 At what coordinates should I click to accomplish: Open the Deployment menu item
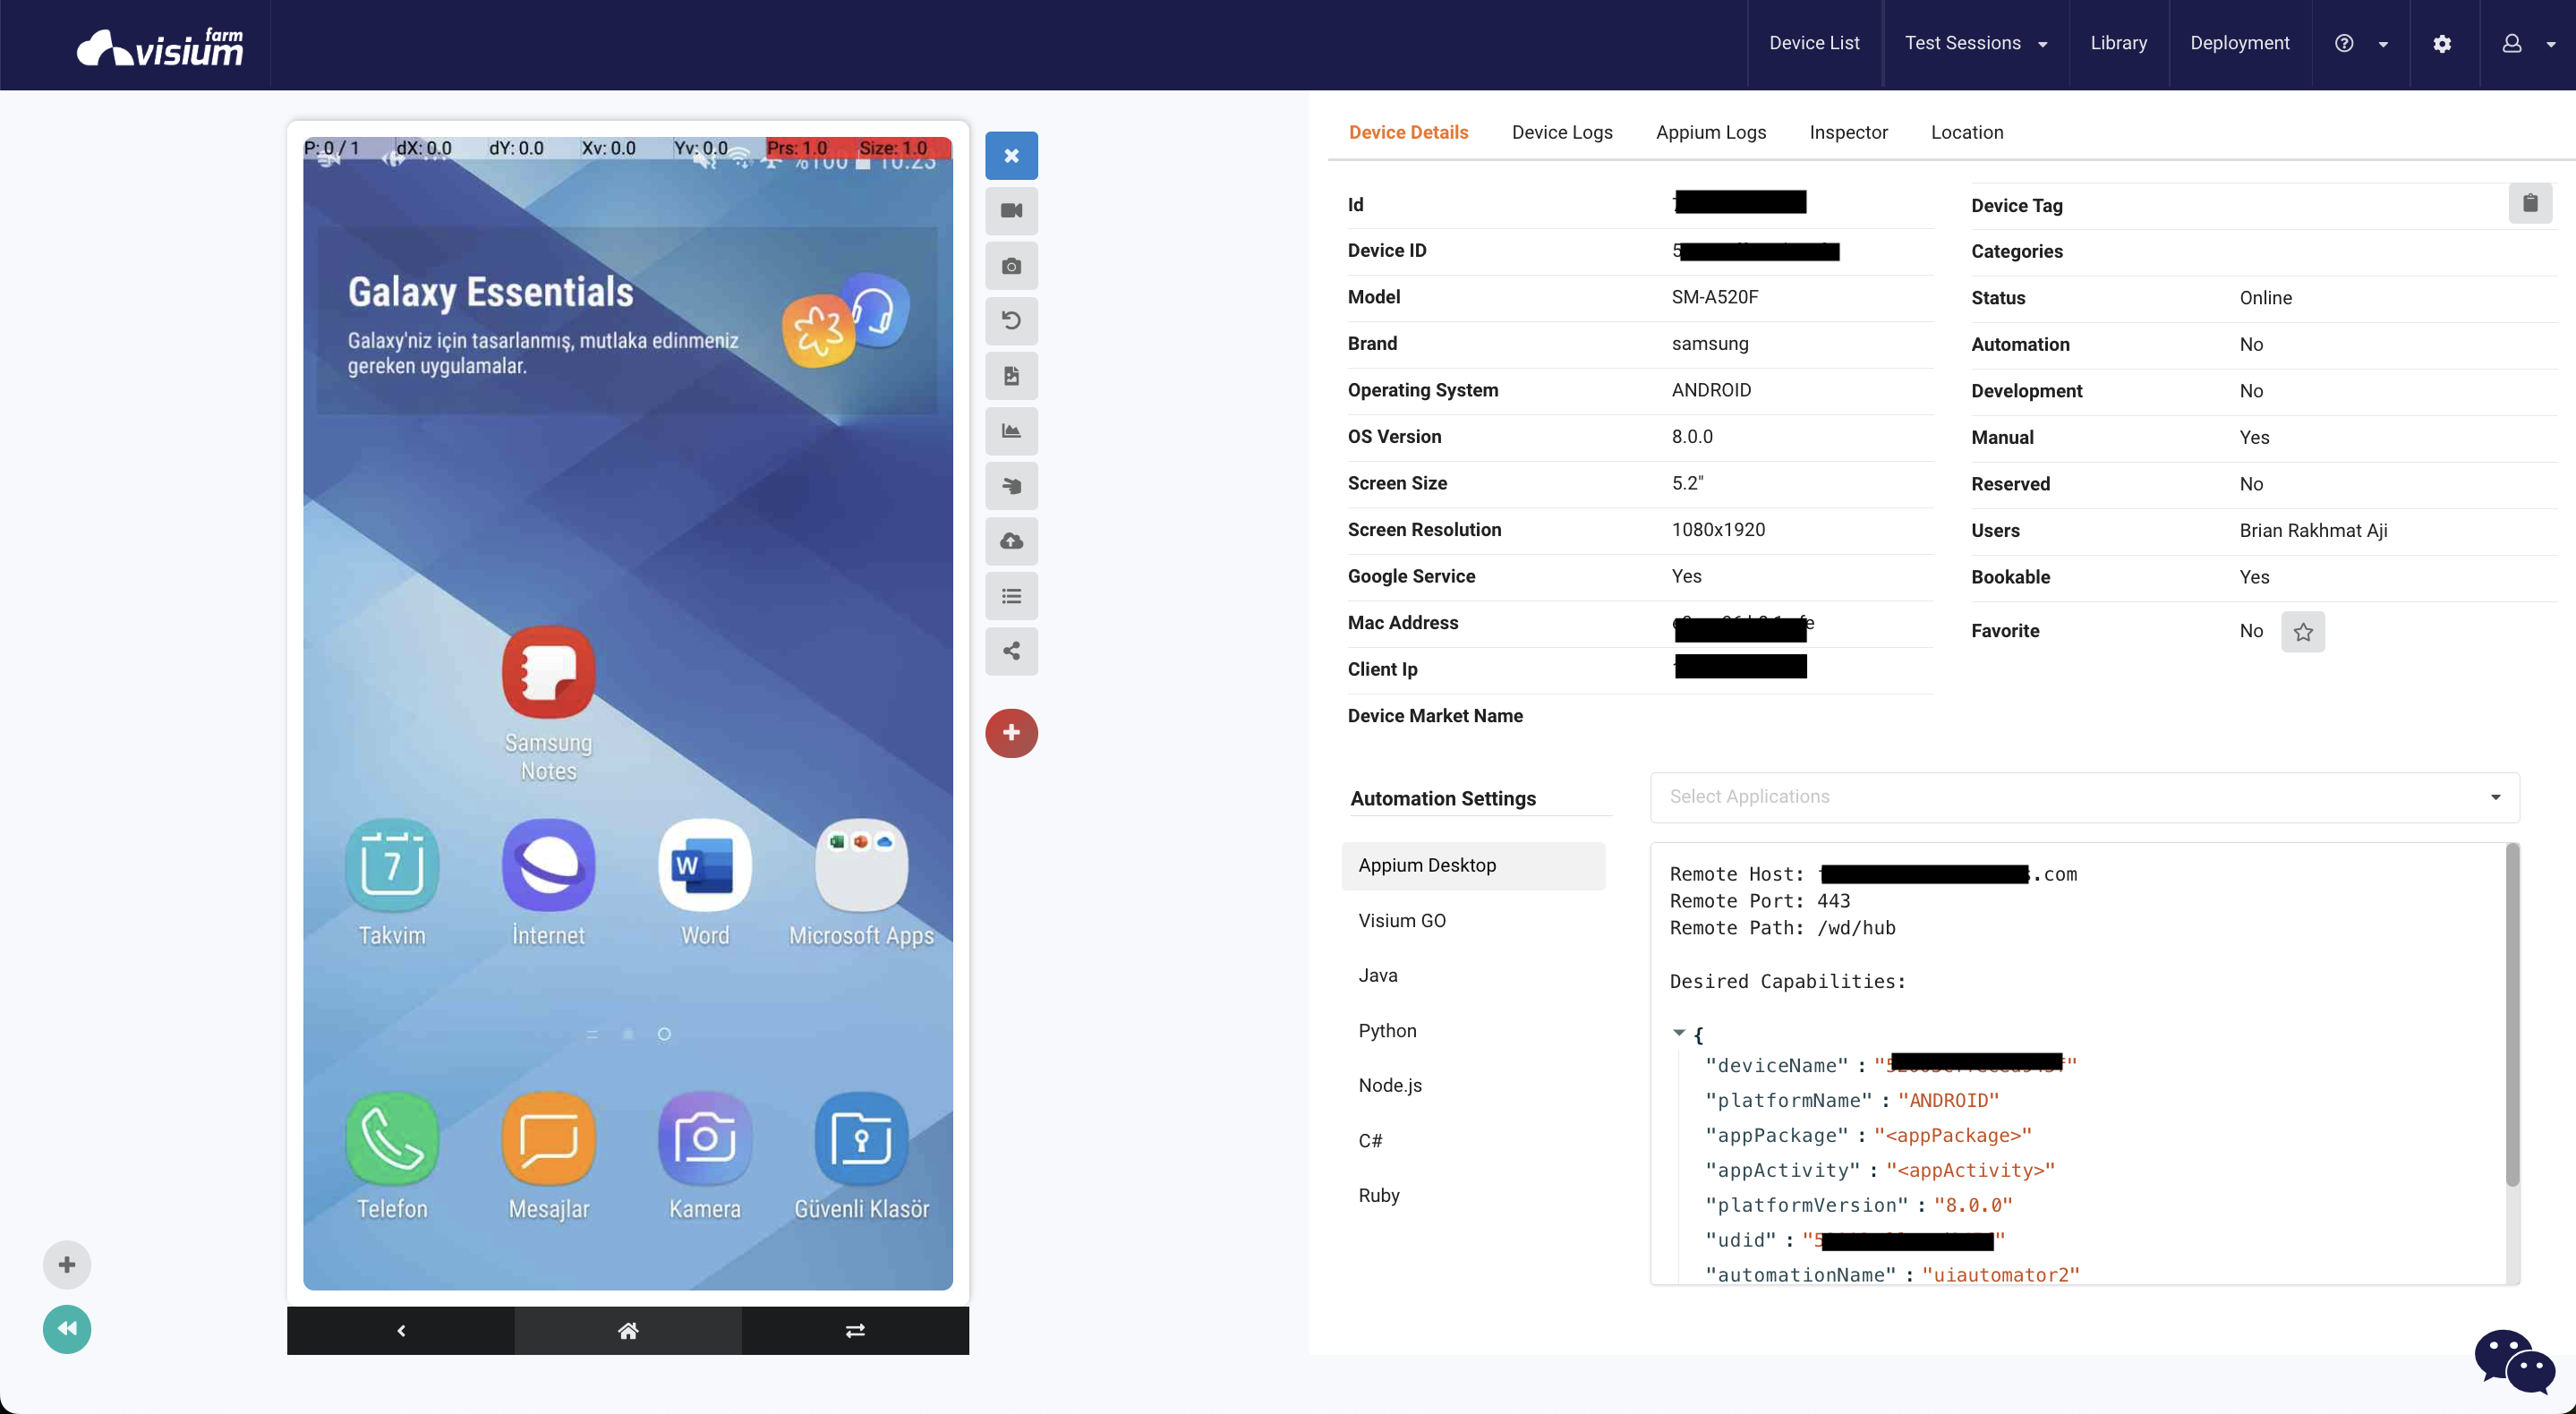pos(2239,43)
